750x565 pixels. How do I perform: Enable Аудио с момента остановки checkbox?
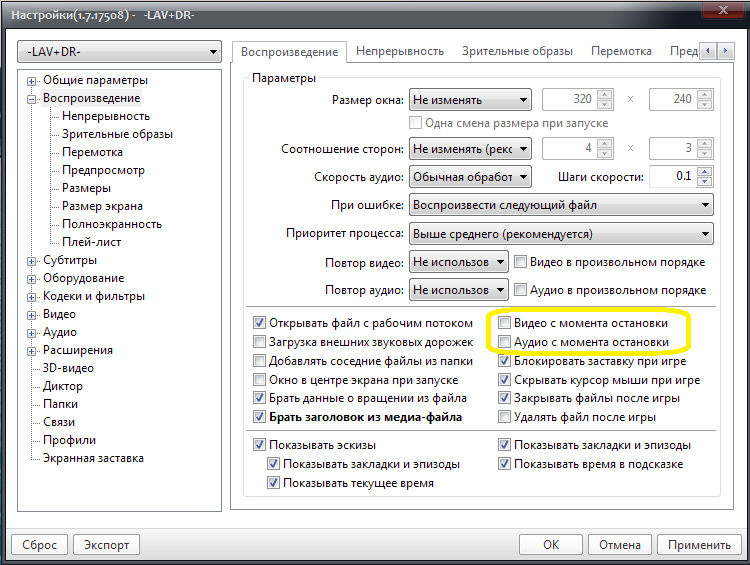point(506,342)
